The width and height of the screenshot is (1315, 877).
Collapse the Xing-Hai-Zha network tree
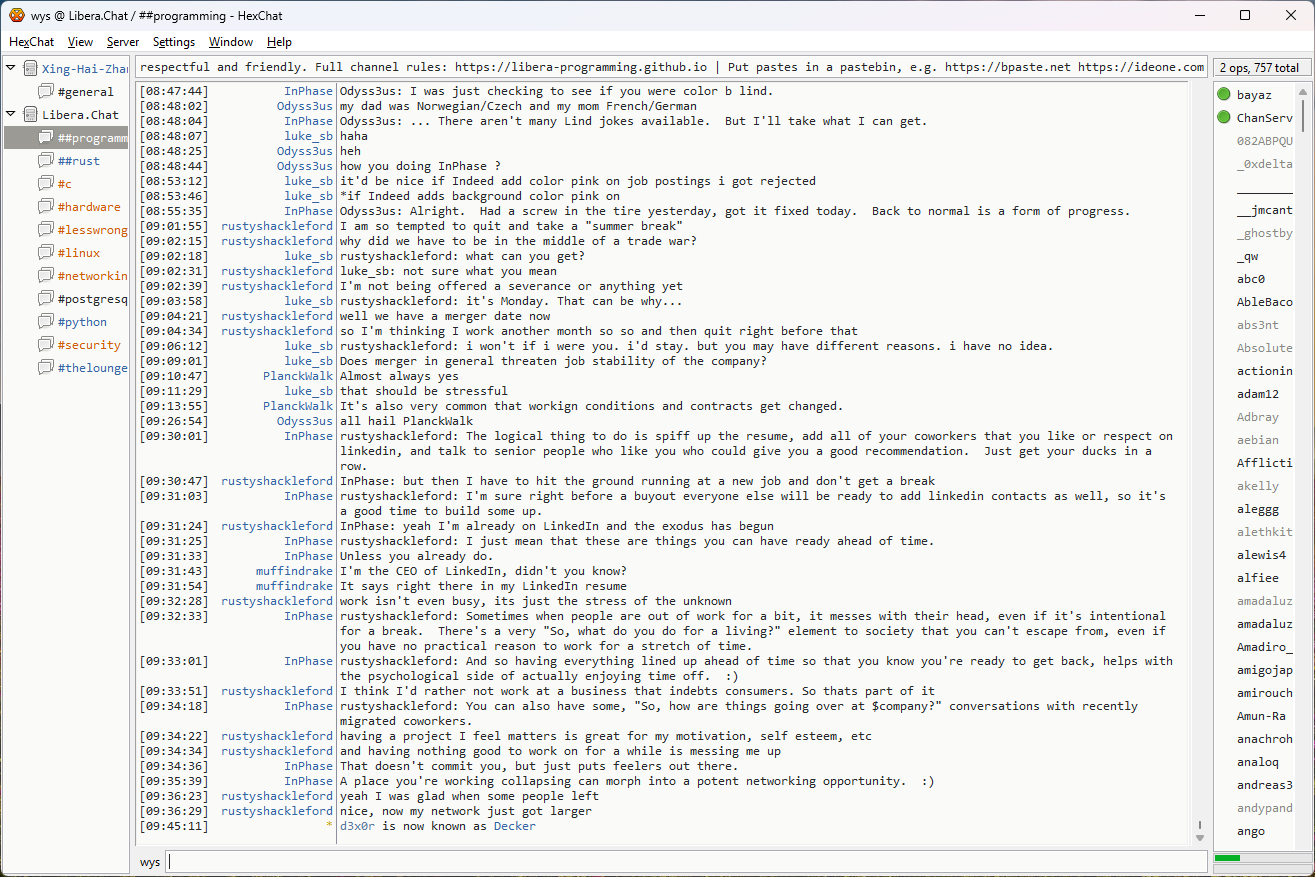pyautogui.click(x=11, y=69)
